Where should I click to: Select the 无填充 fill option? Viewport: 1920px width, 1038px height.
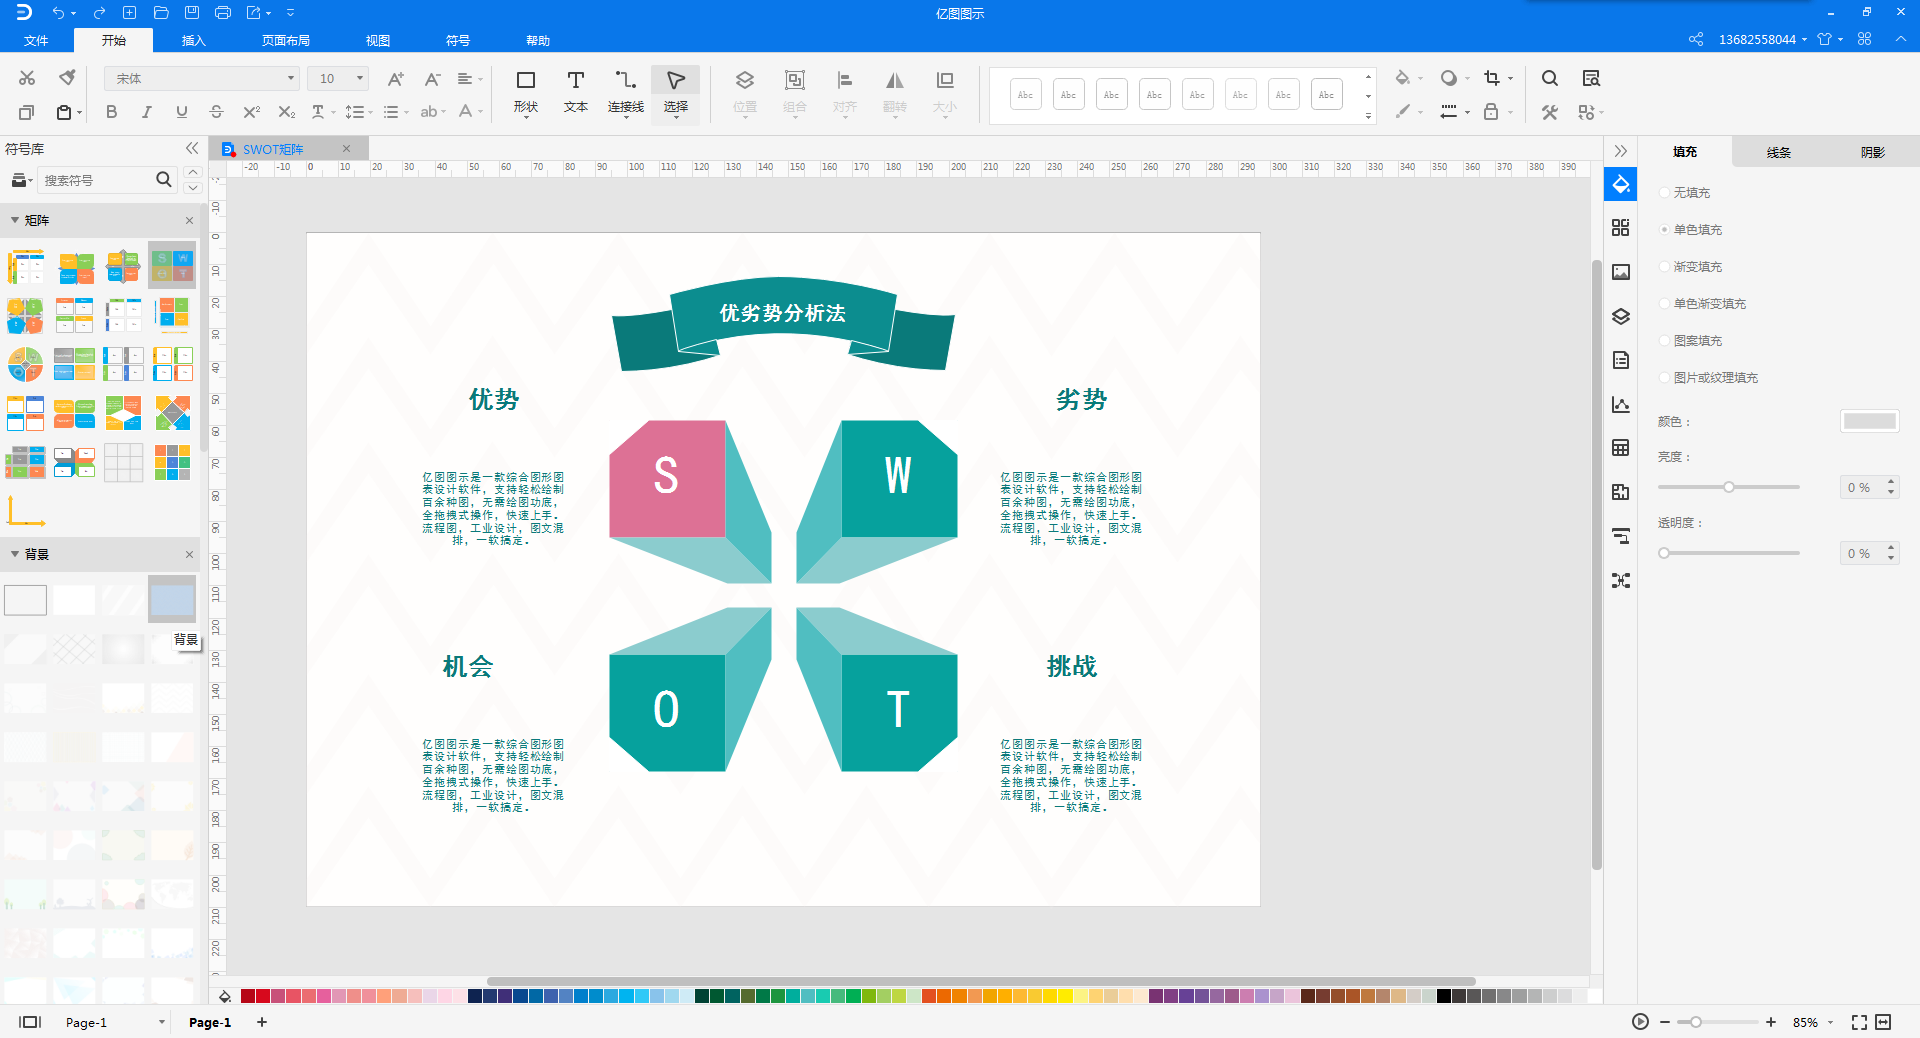pyautogui.click(x=1691, y=193)
